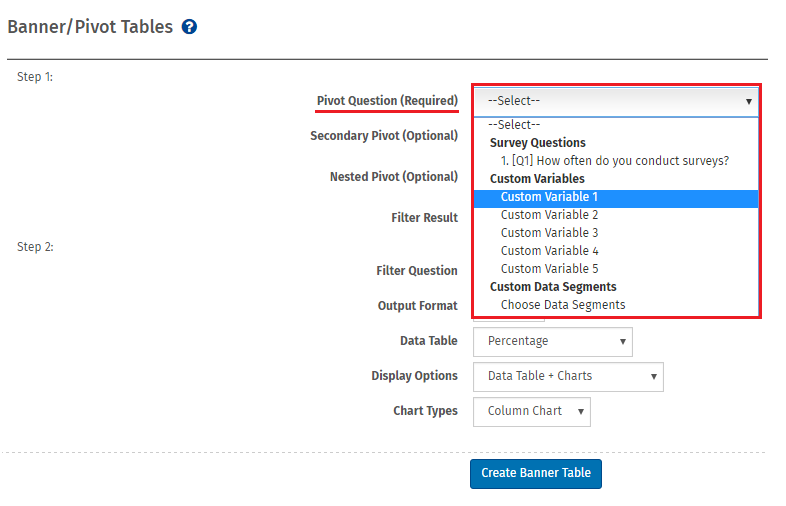The width and height of the screenshot is (786, 506).
Task: Select Custom Variable 1 option
Action: pyautogui.click(x=616, y=197)
